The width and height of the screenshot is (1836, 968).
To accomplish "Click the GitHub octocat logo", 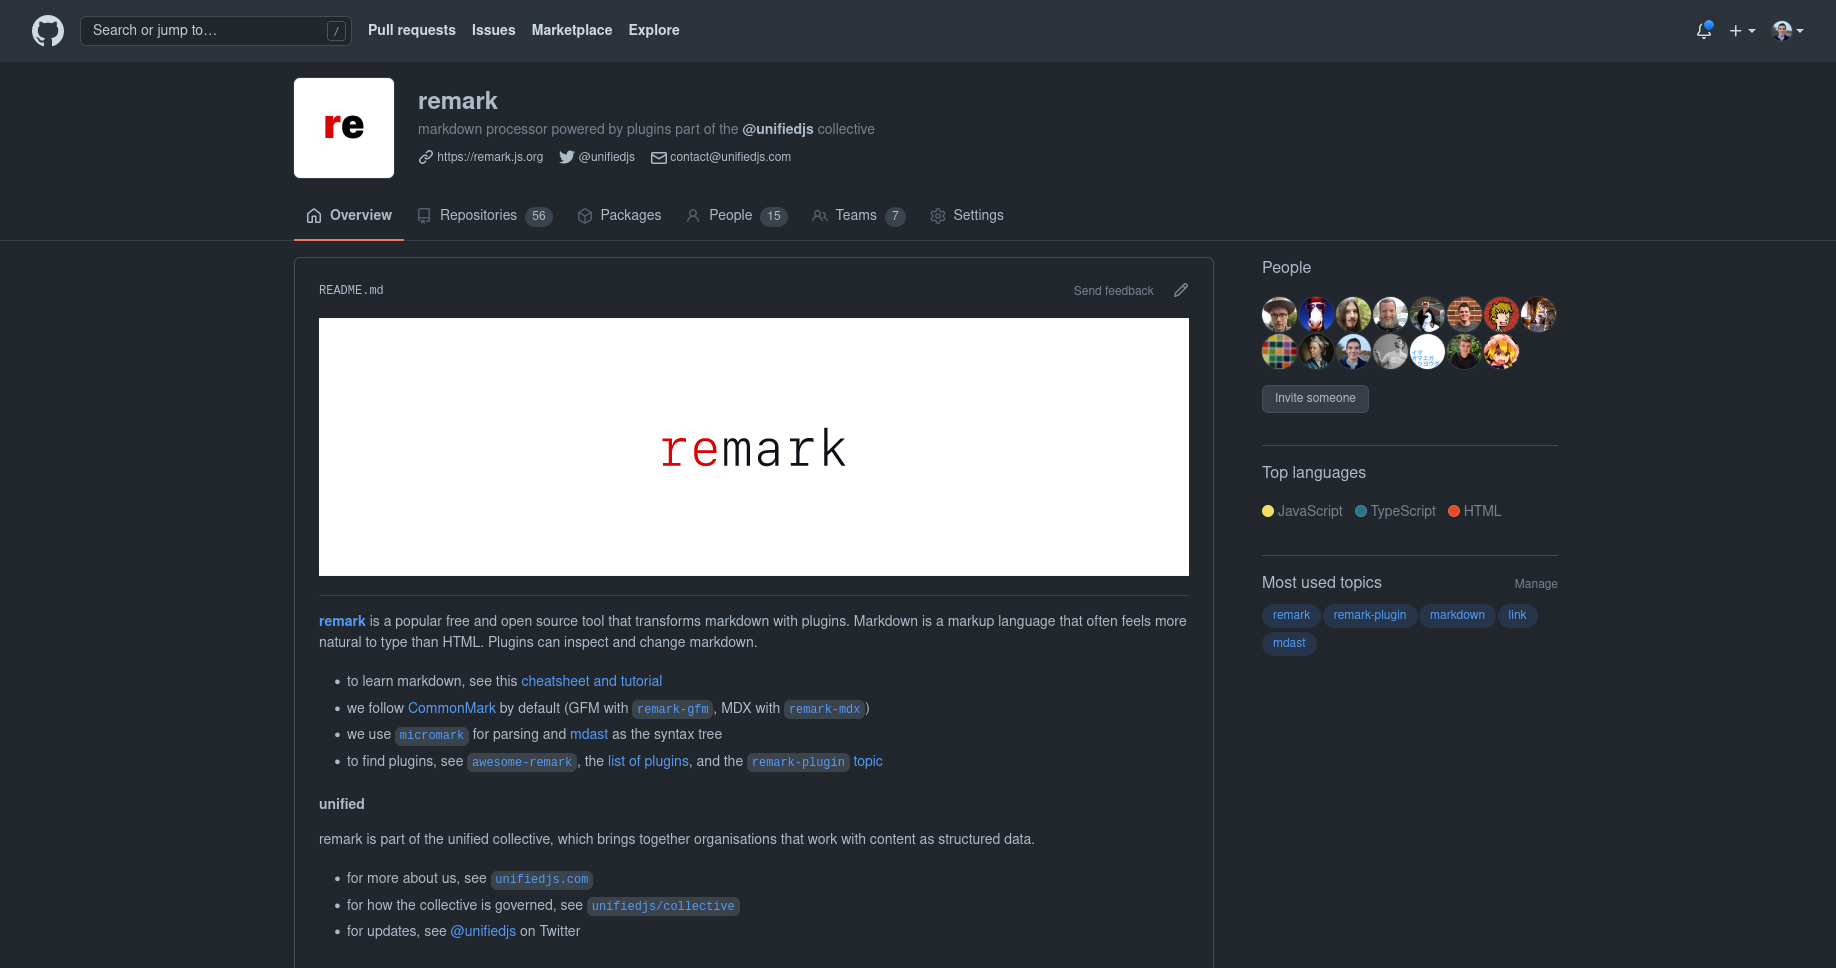I will (x=48, y=31).
